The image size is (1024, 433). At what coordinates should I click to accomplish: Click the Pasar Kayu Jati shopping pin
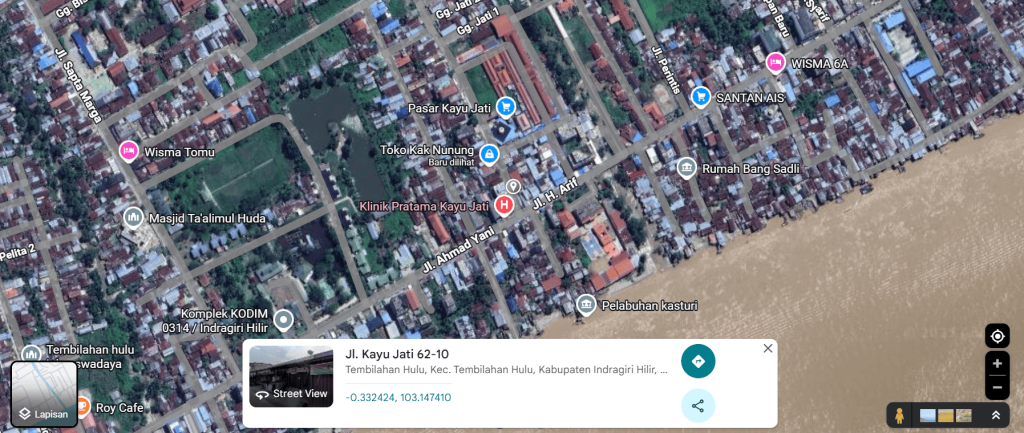coord(505,106)
